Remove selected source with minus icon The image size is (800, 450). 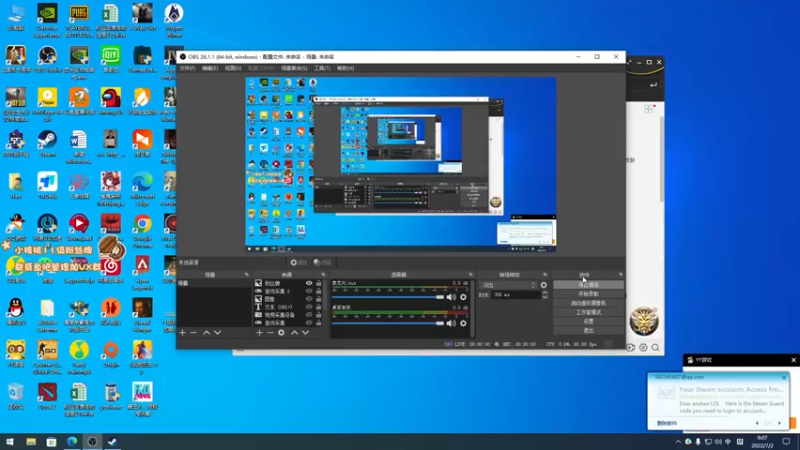(x=270, y=333)
